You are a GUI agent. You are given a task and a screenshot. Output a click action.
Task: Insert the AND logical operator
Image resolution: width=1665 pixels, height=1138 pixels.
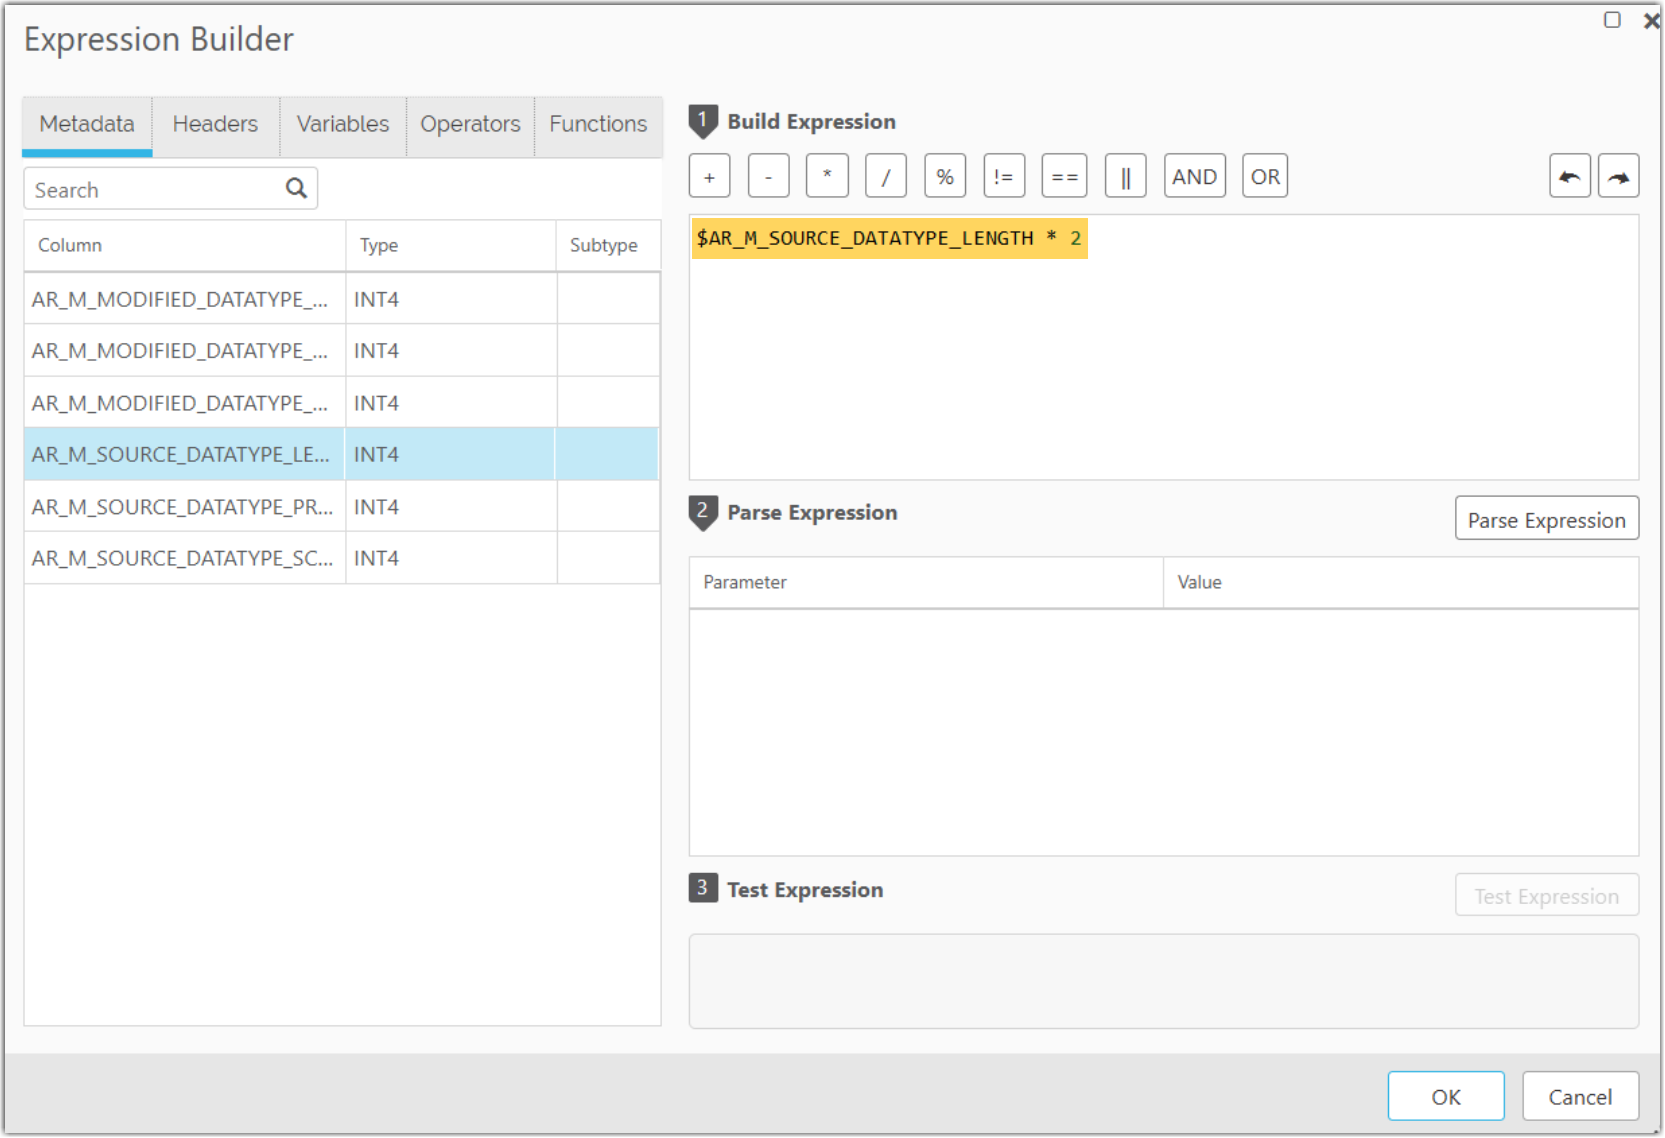pyautogui.click(x=1194, y=175)
